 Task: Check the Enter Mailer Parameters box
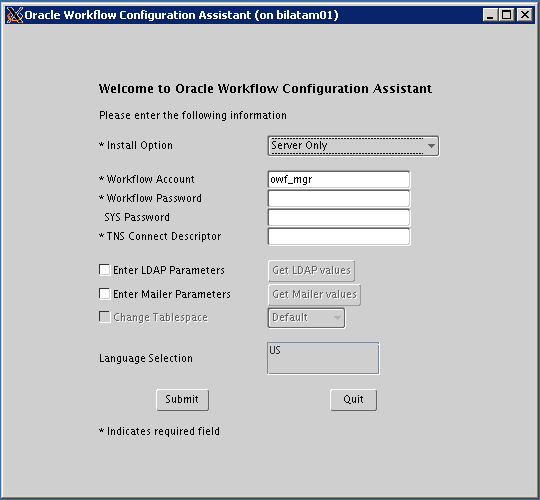[x=104, y=294]
